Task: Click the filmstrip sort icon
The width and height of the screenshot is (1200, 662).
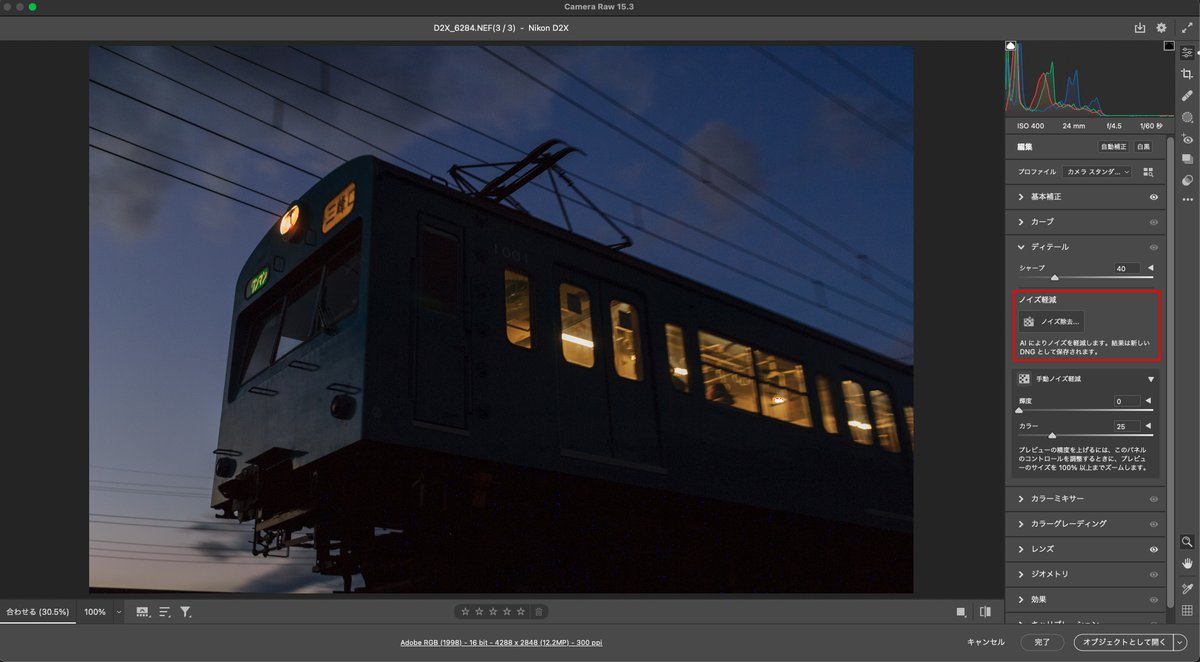Action: click(x=164, y=611)
